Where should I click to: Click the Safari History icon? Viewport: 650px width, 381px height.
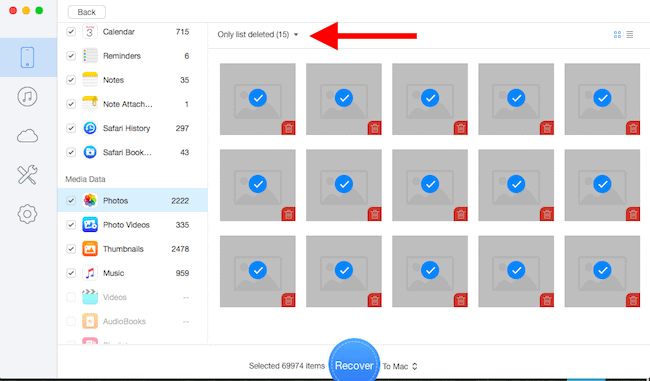[90, 128]
